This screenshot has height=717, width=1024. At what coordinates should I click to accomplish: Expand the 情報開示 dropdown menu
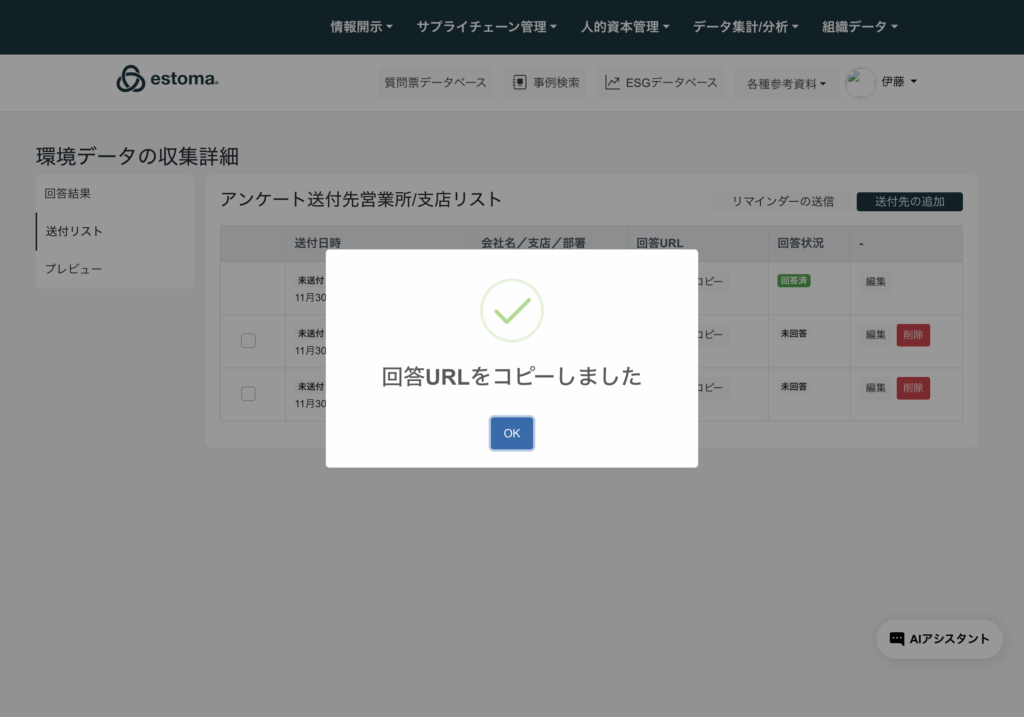pos(361,27)
